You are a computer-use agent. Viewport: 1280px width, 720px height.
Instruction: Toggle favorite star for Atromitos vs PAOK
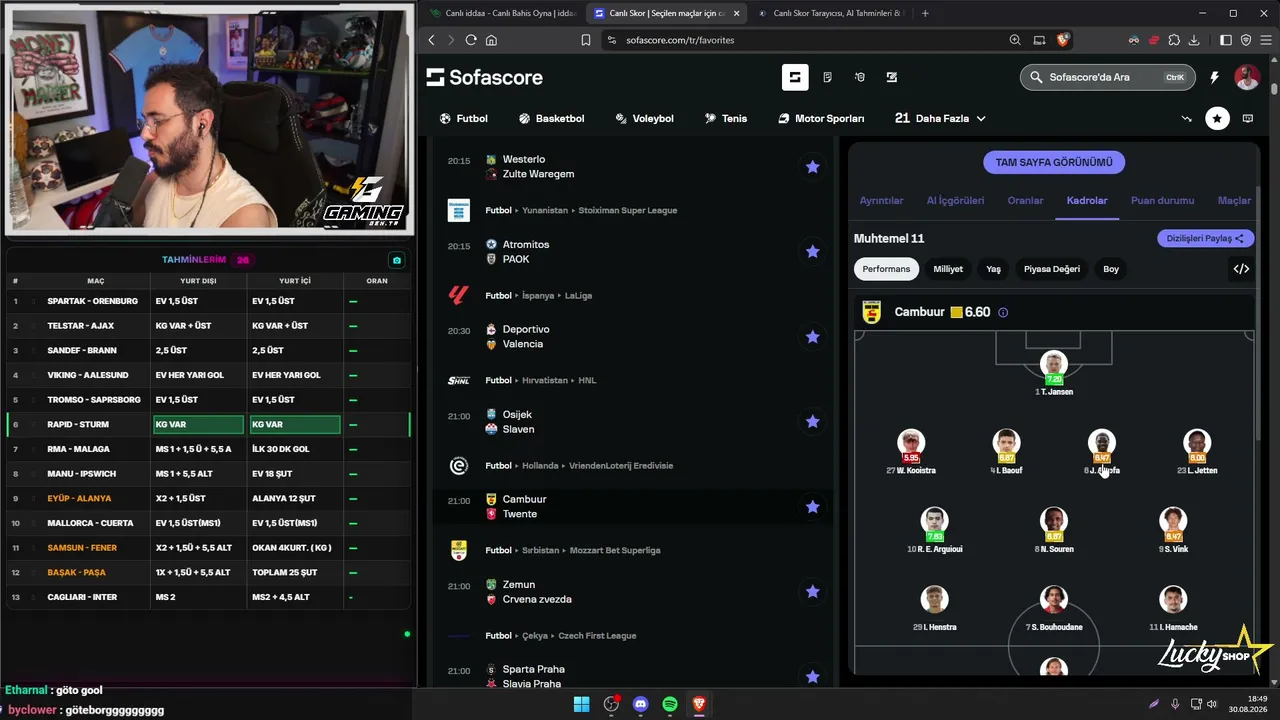click(813, 252)
